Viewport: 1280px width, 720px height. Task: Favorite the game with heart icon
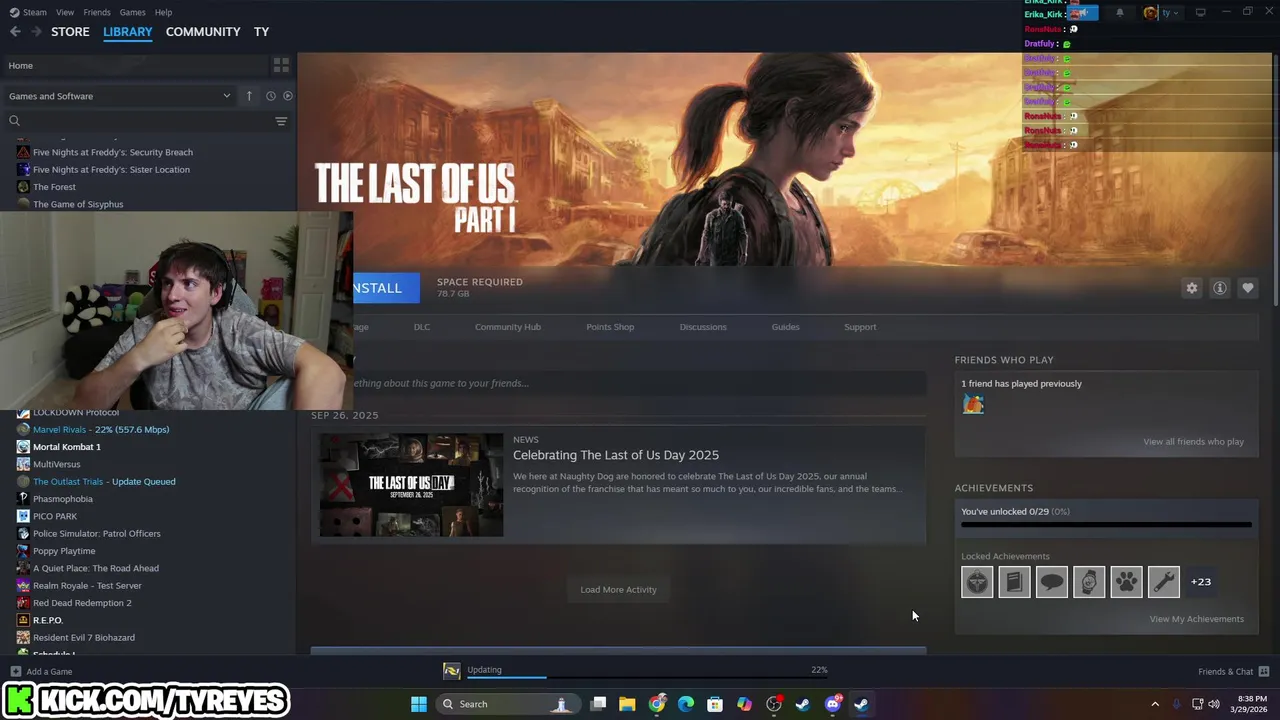(1247, 288)
